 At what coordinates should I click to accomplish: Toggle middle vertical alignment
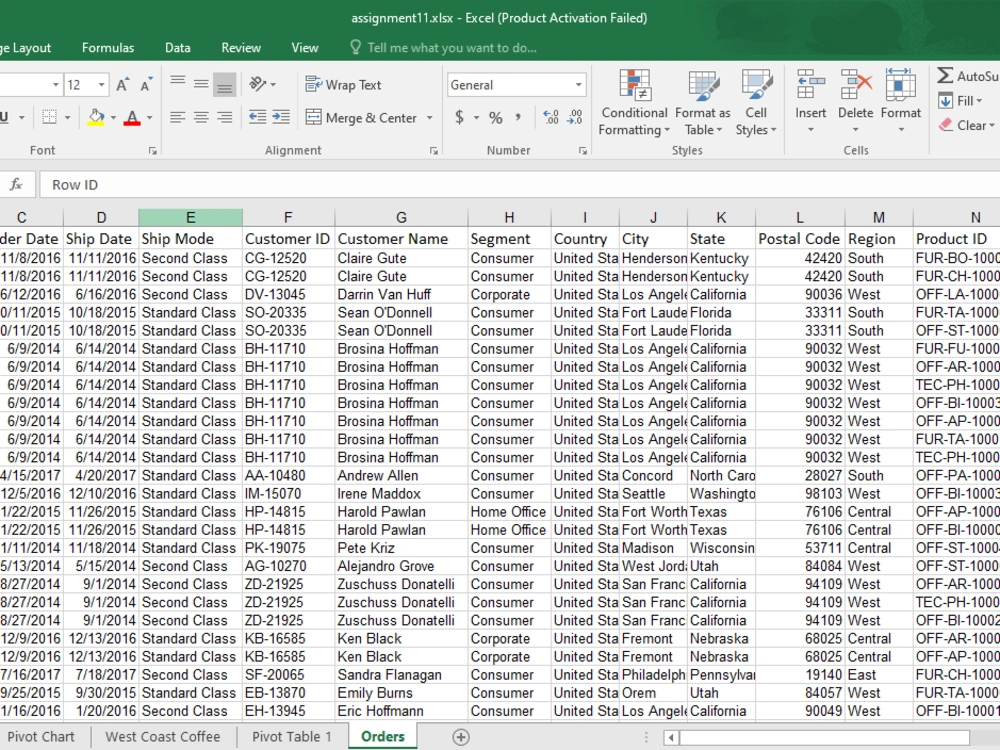click(199, 84)
